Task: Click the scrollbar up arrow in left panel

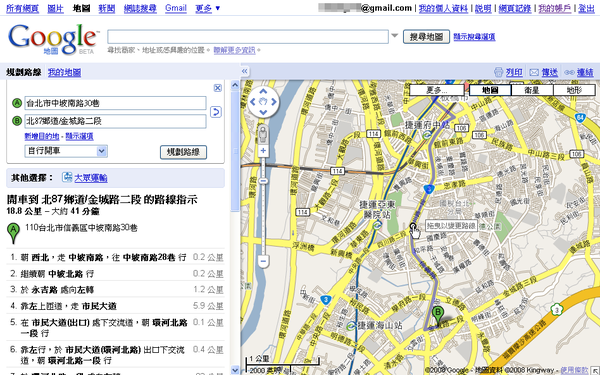Action: click(x=235, y=85)
